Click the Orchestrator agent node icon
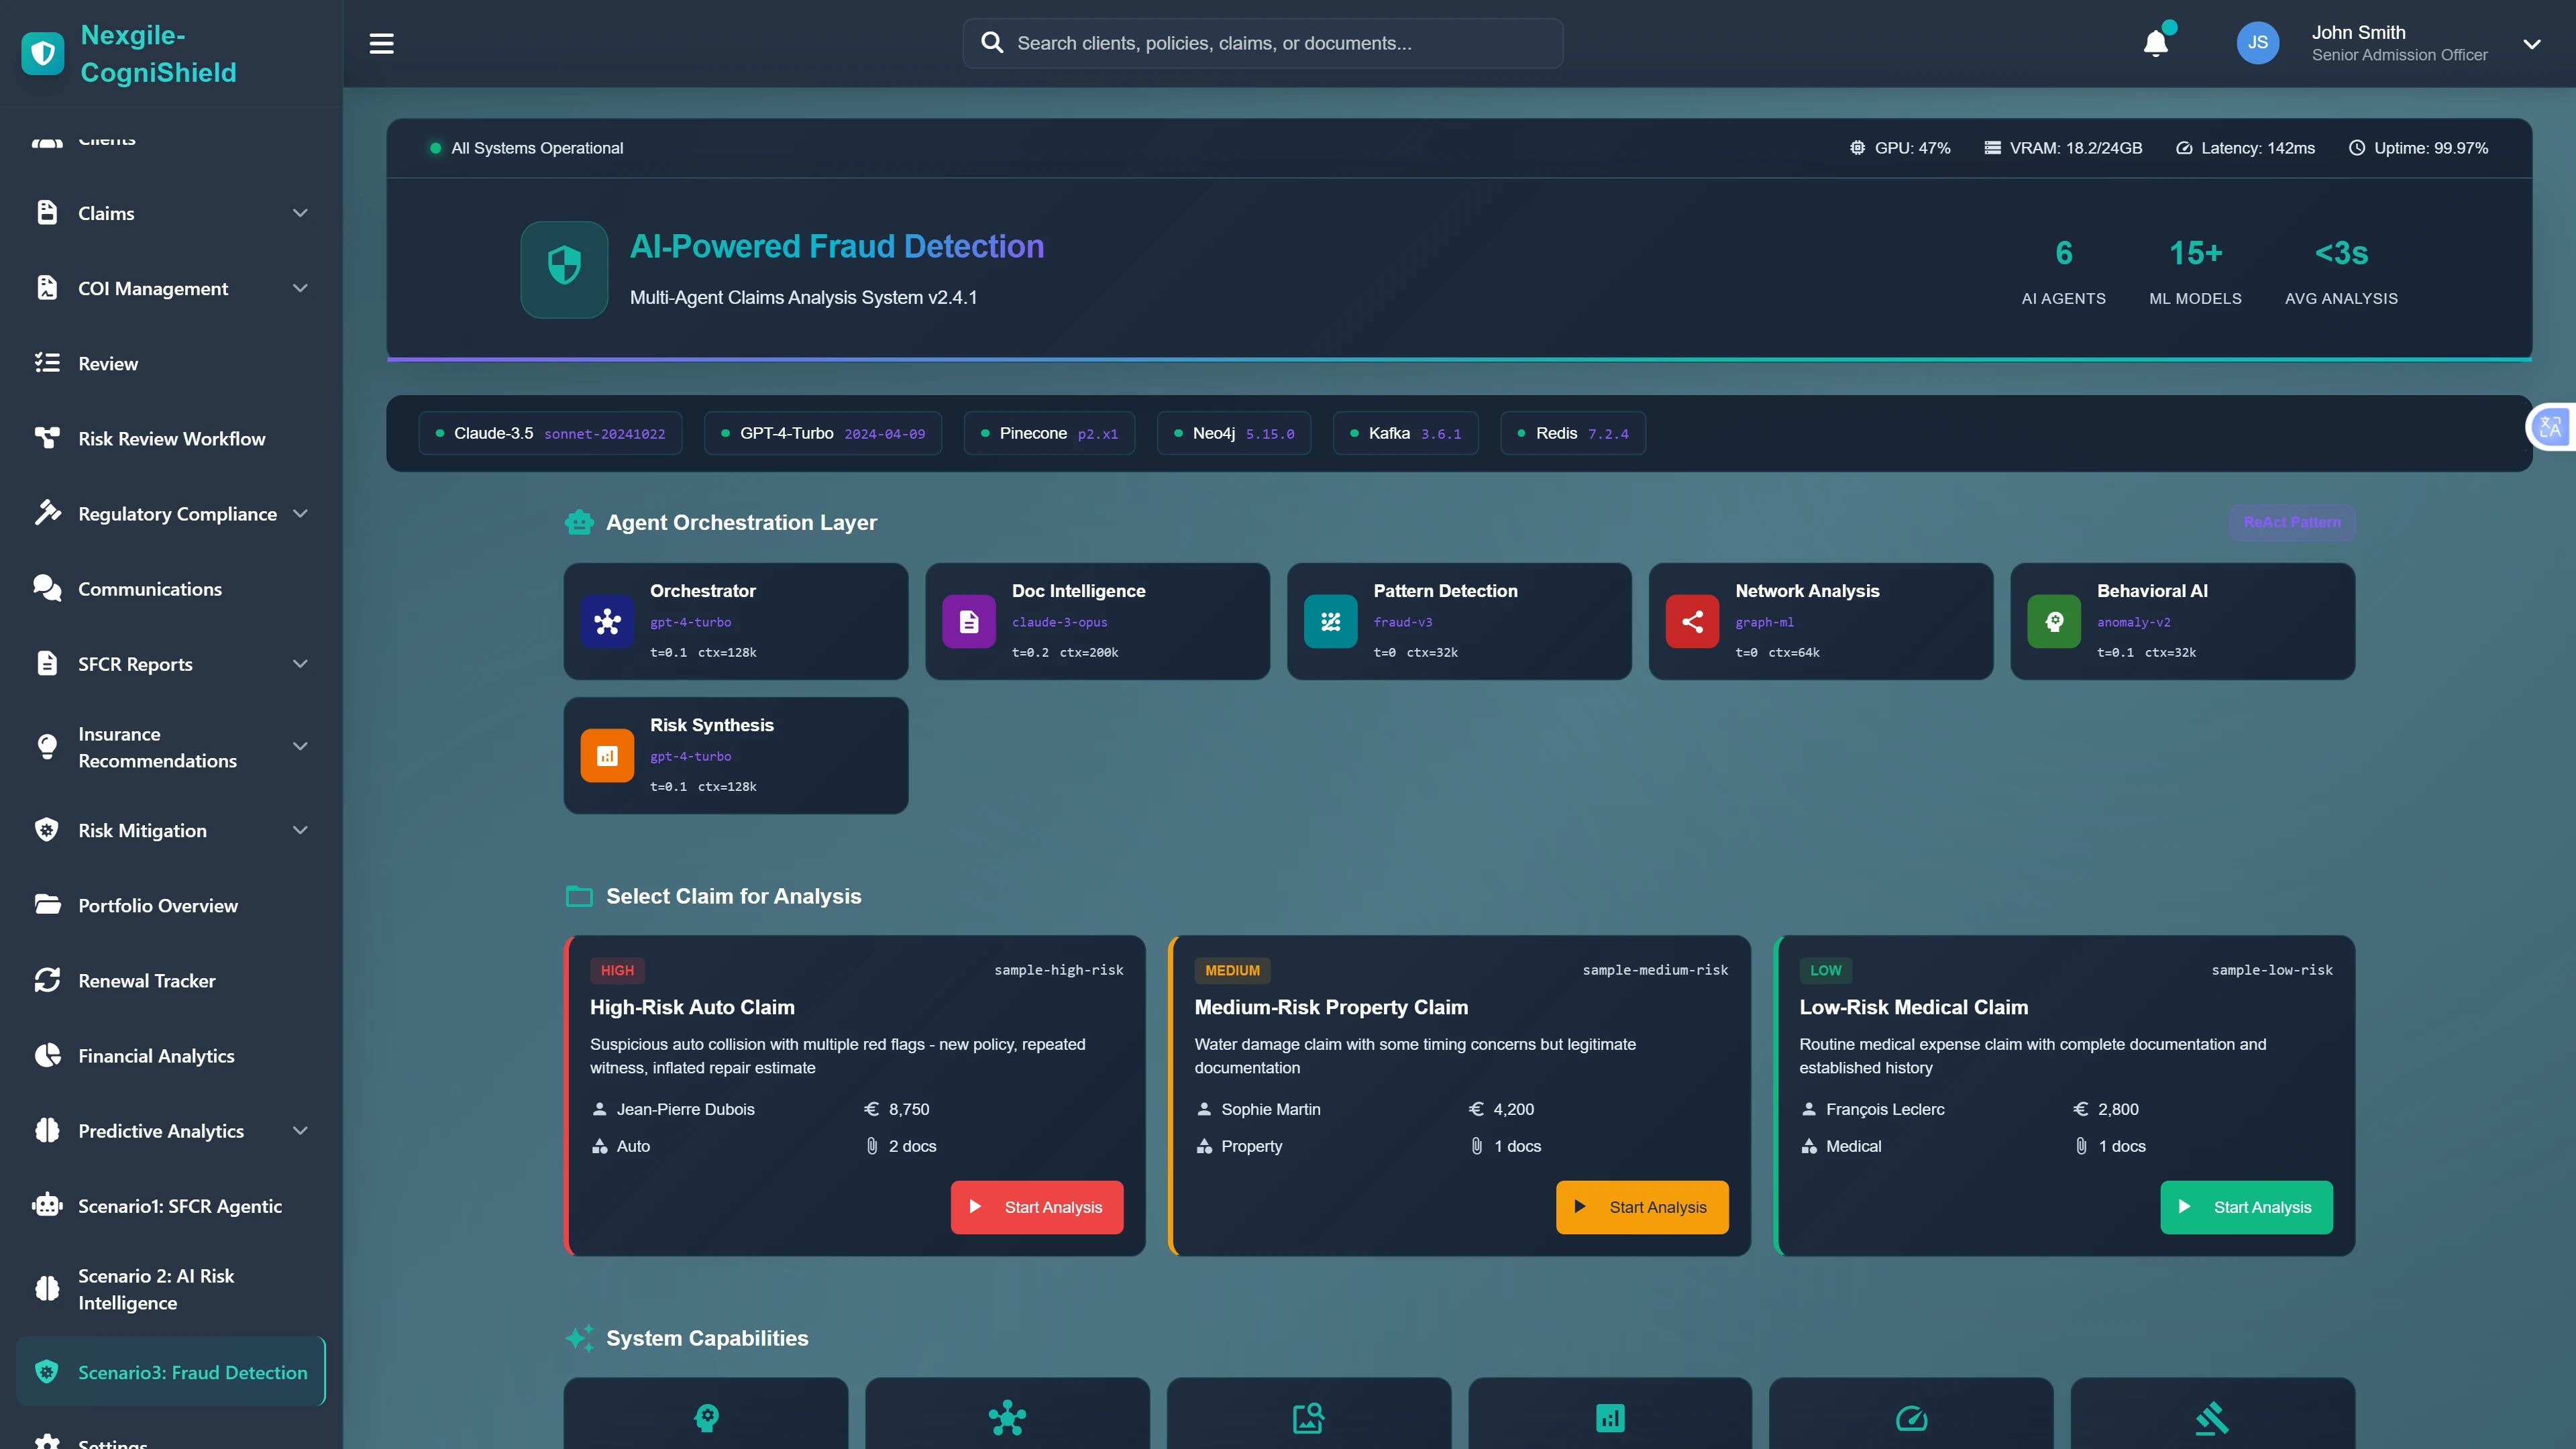Image resolution: width=2576 pixels, height=1449 pixels. 607,621
